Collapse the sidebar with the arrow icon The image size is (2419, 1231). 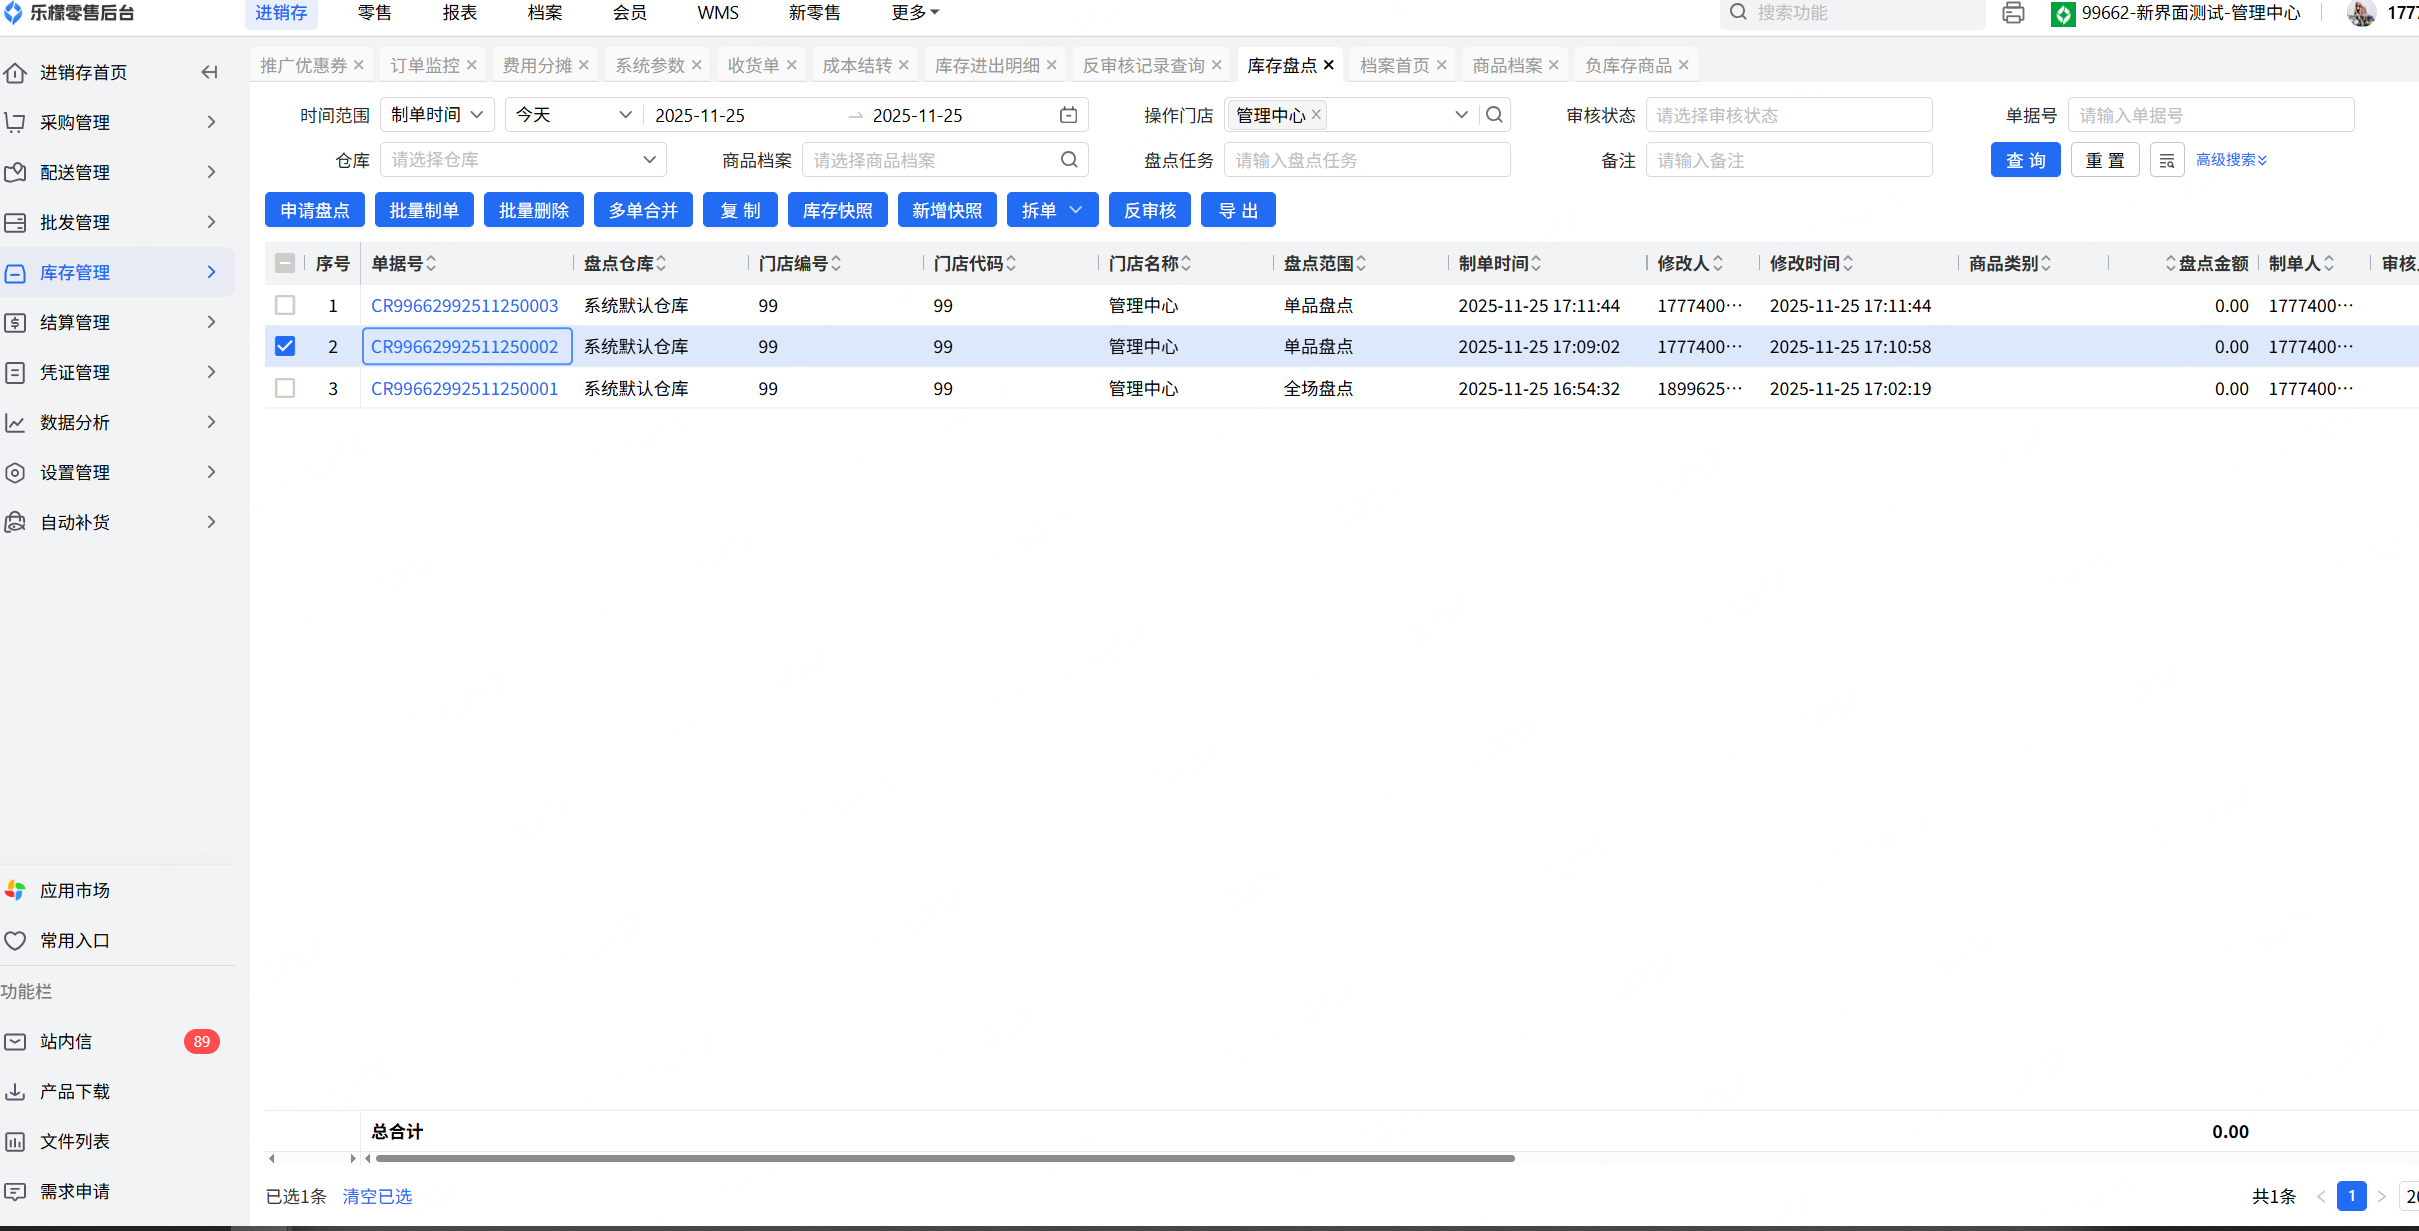(209, 72)
